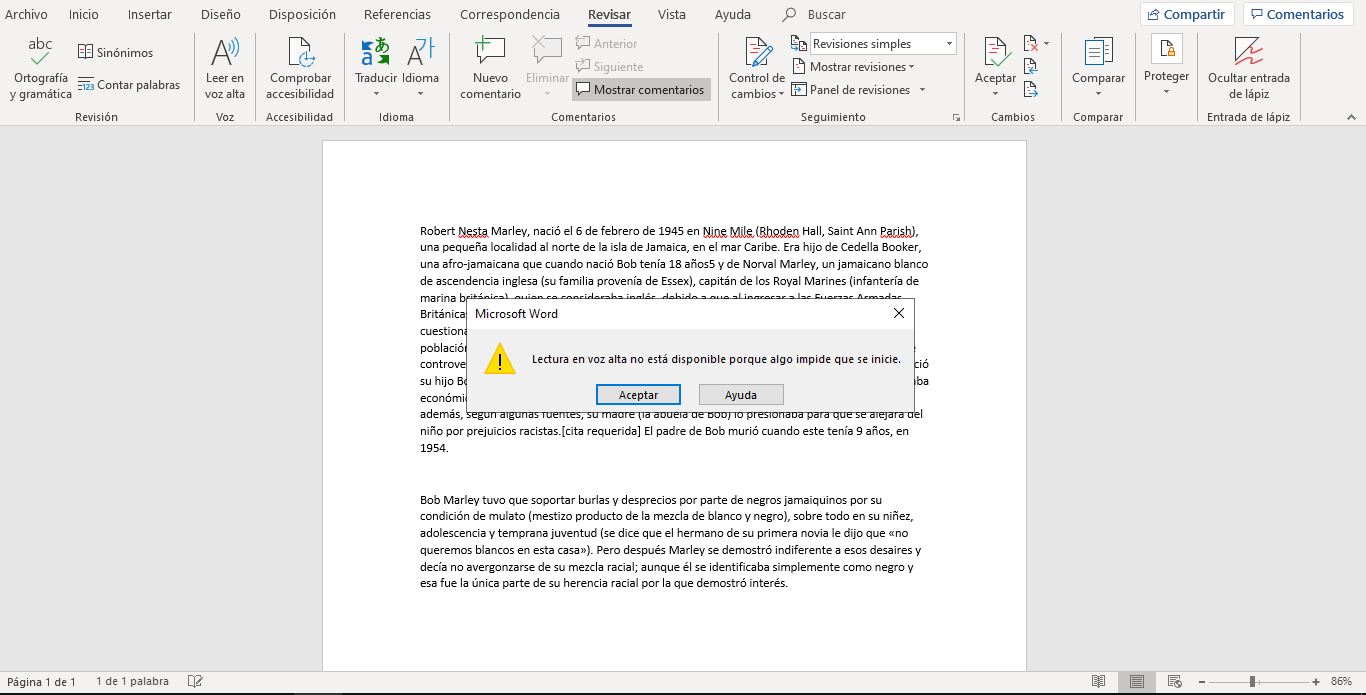Click the Control de cambios icon
Image resolution: width=1366 pixels, height=695 pixels.
757,52
